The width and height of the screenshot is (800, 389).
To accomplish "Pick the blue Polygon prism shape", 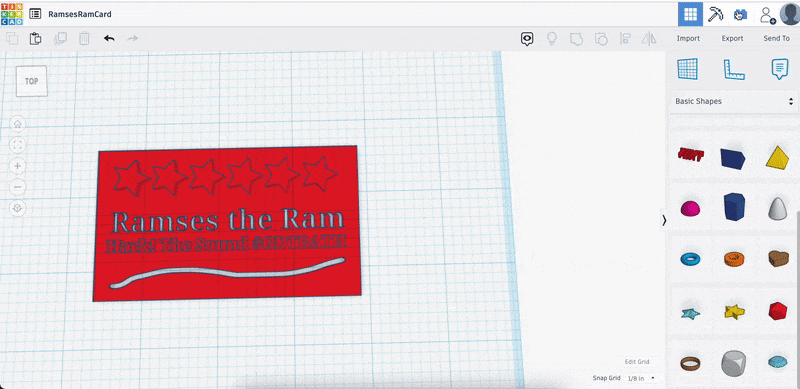I will (734, 206).
